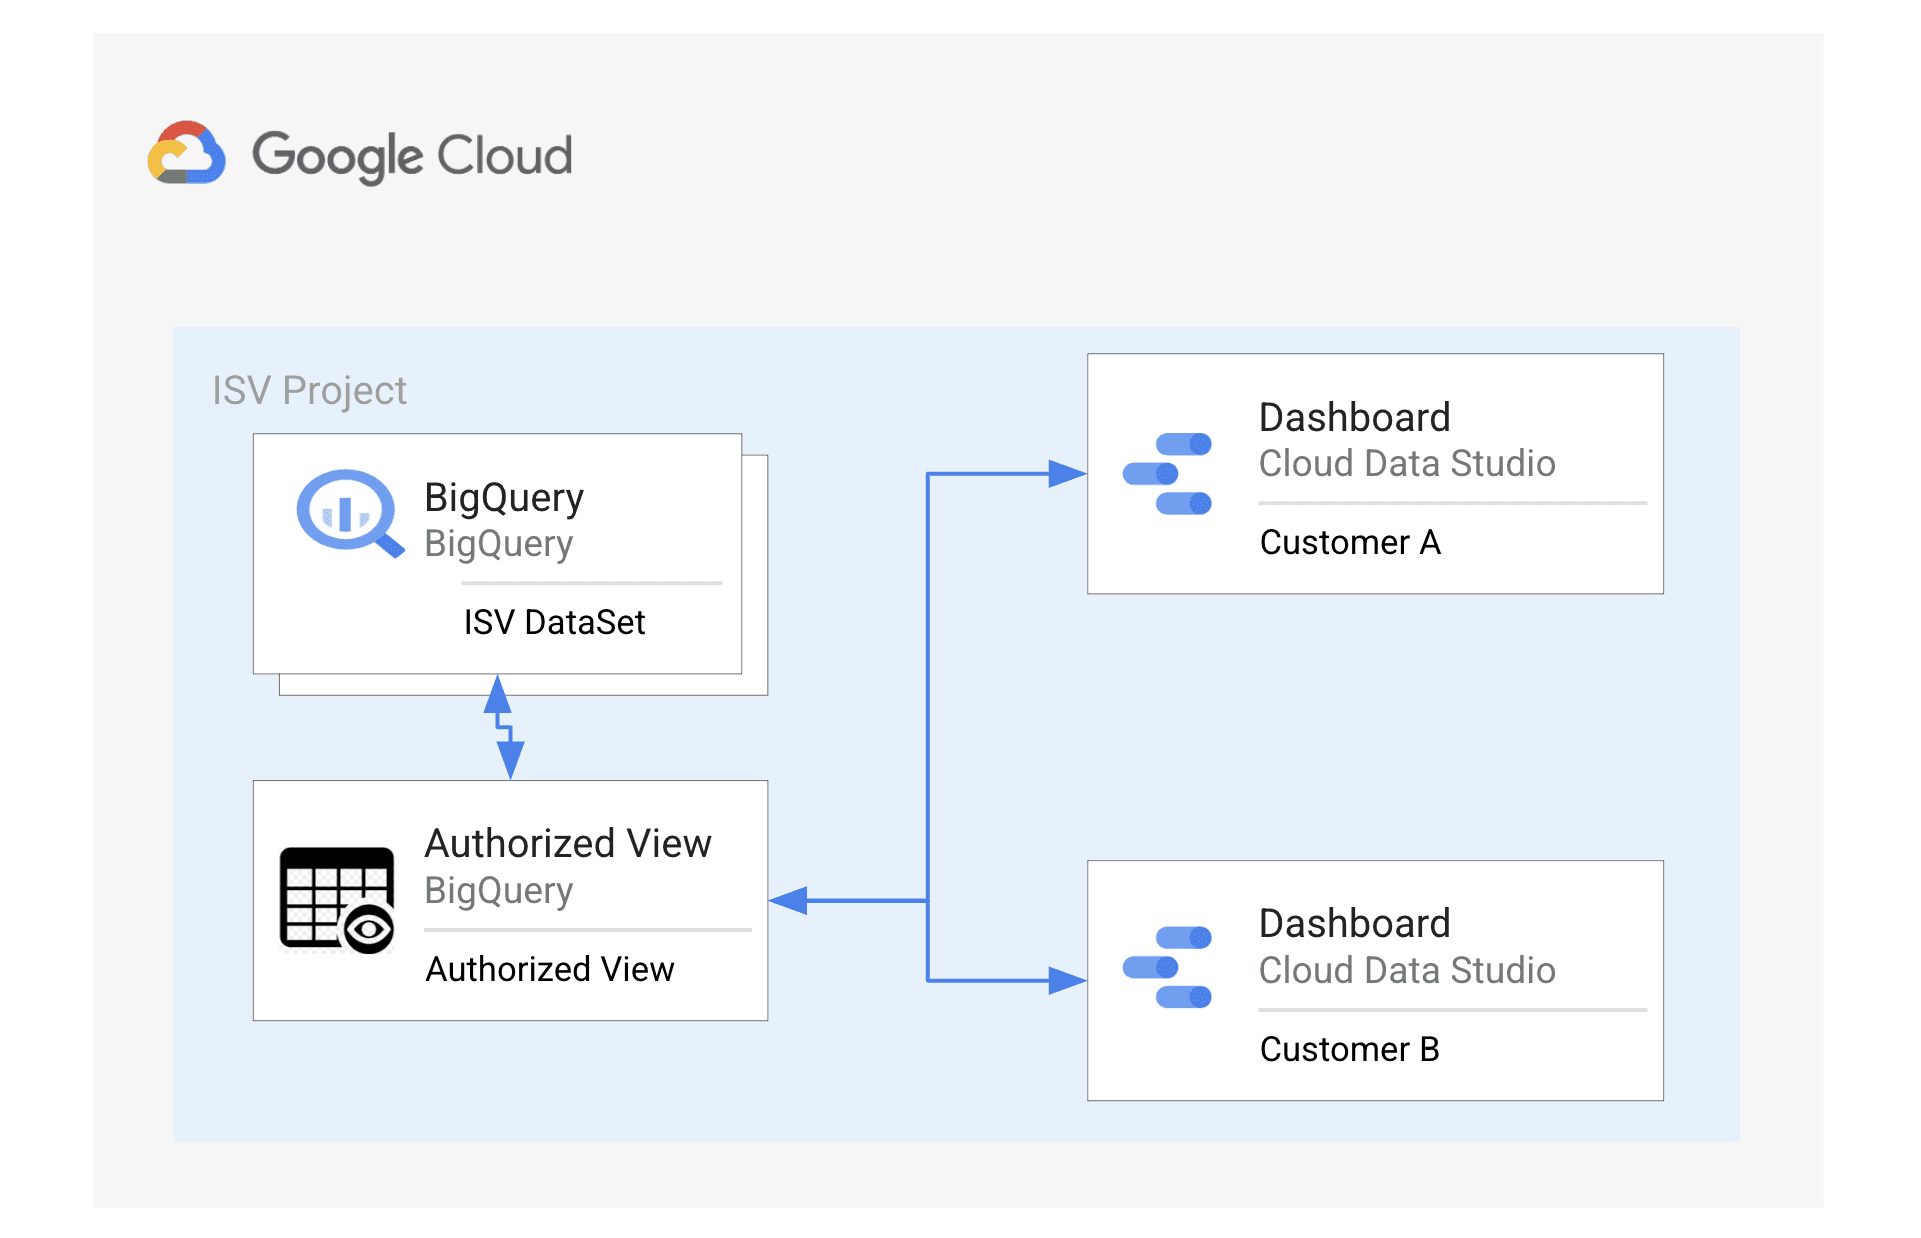The height and width of the screenshot is (1238, 1921).
Task: Click the stacked card behind BigQuery box
Action: 756,600
